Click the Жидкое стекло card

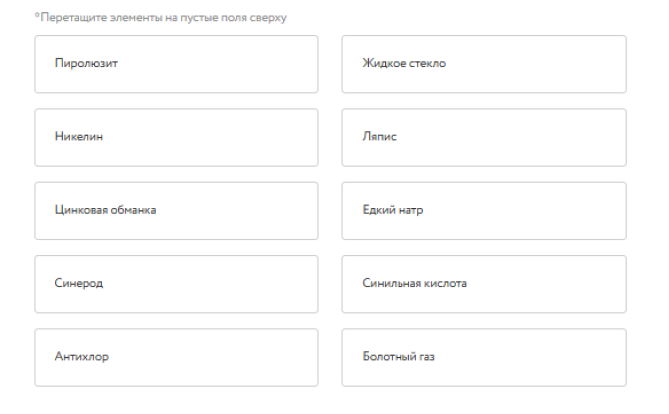pyautogui.click(x=484, y=64)
